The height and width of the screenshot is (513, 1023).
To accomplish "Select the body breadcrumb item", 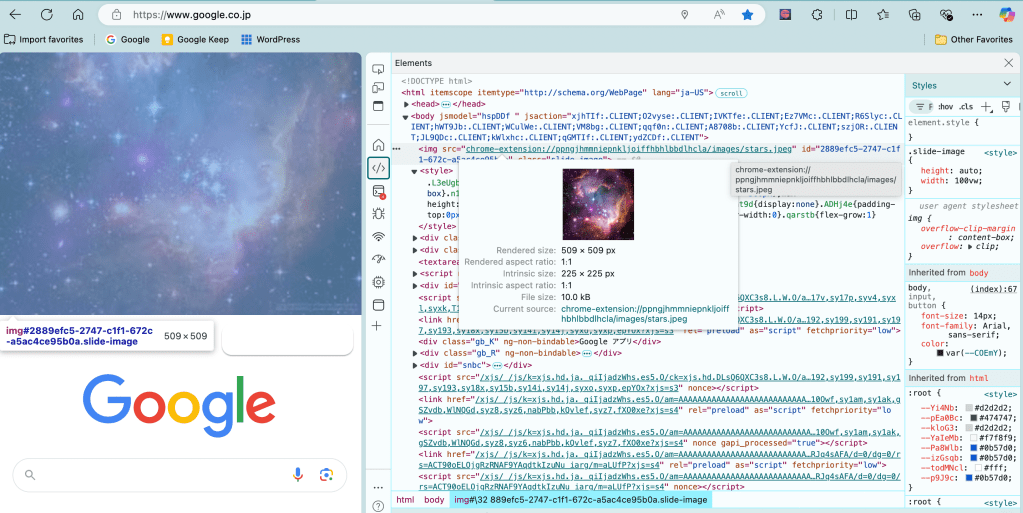I will coord(434,499).
